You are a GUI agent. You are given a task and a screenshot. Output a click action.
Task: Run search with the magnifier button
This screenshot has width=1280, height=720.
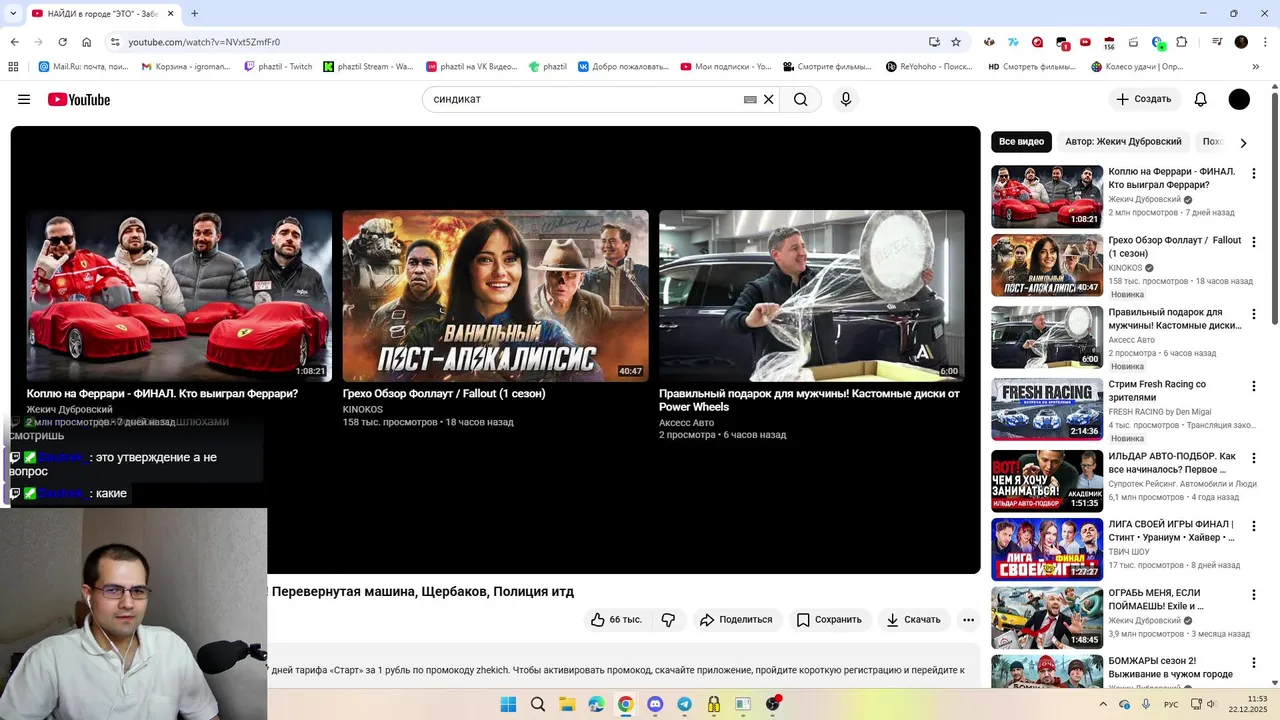pyautogui.click(x=801, y=99)
